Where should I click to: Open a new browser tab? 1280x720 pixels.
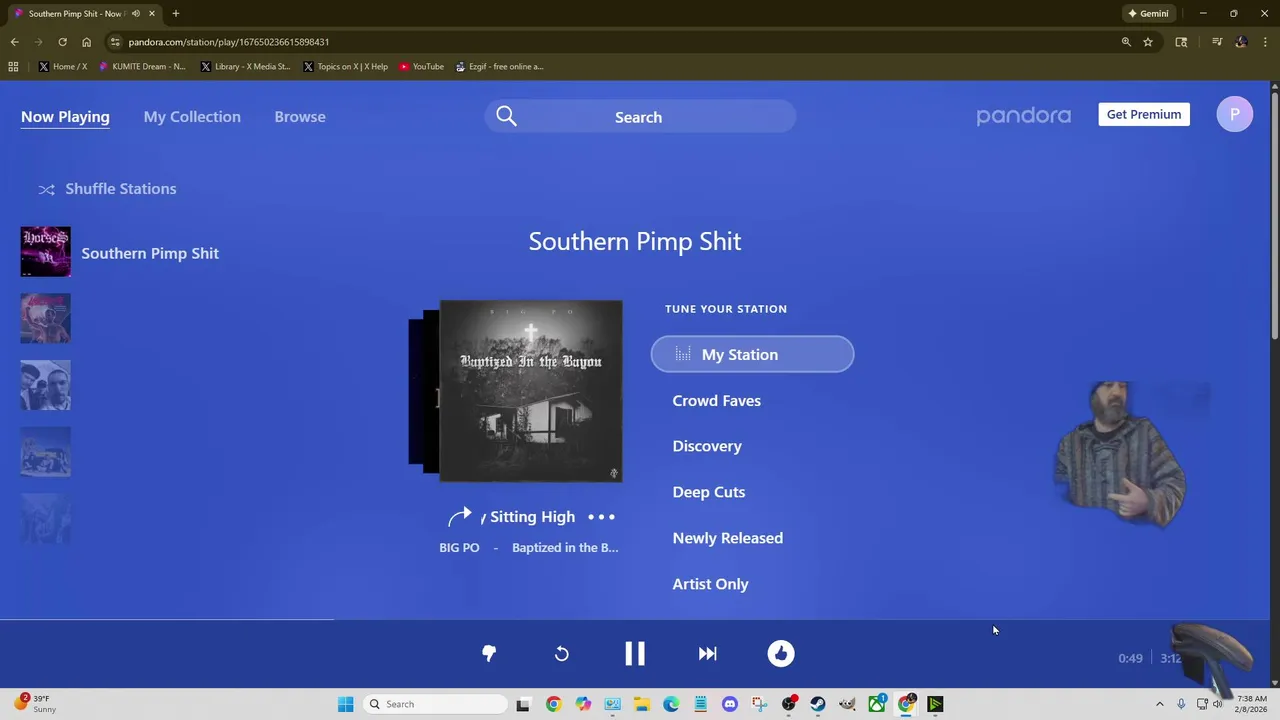click(176, 14)
